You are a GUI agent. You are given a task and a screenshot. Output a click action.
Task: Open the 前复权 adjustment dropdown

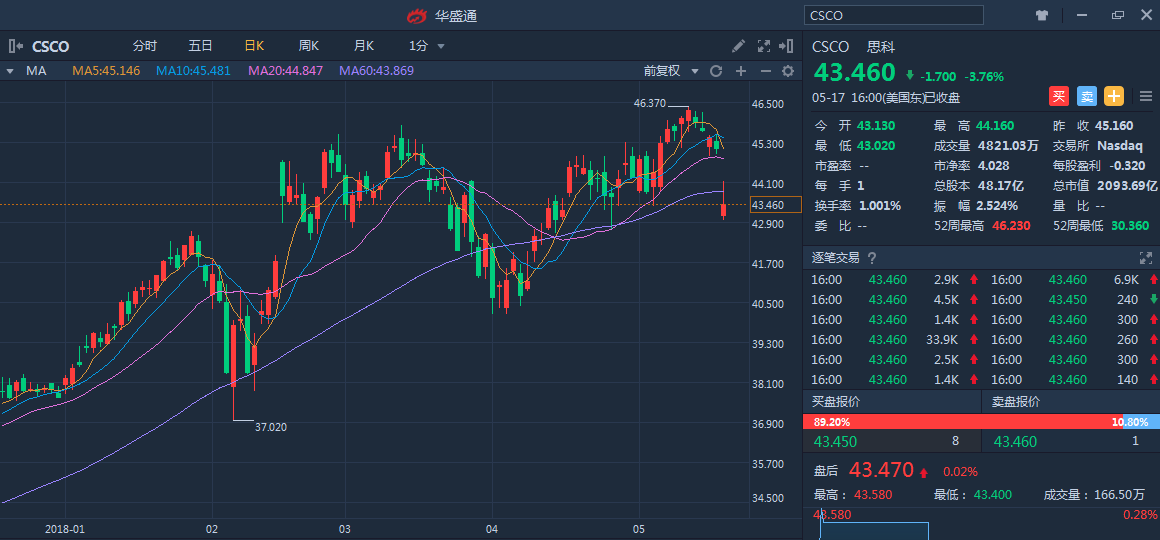[x=668, y=71]
